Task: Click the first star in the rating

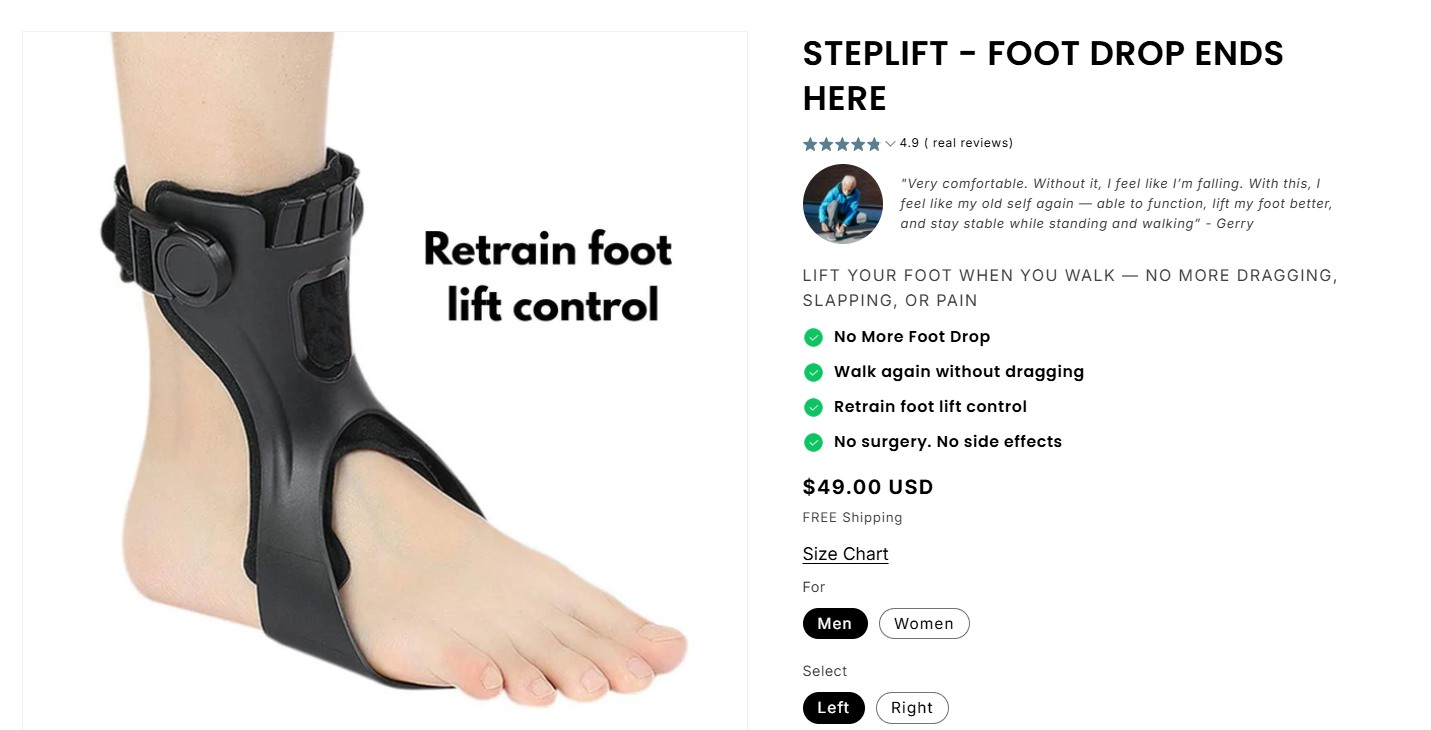Action: point(811,144)
